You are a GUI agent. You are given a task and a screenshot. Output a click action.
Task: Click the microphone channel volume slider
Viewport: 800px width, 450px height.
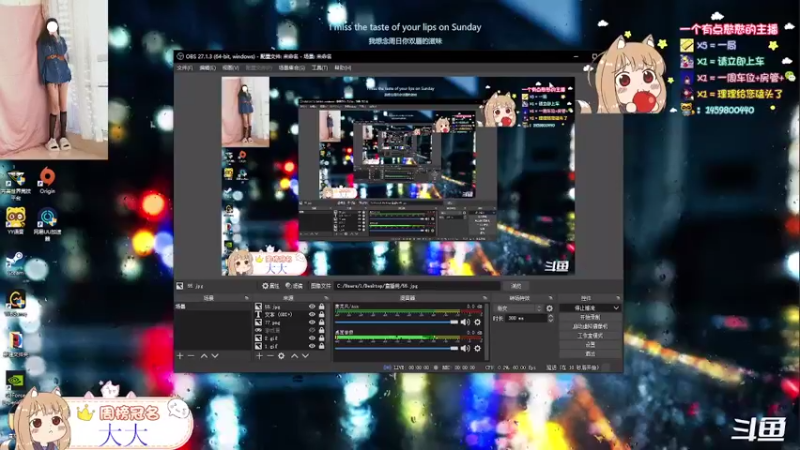397,322
